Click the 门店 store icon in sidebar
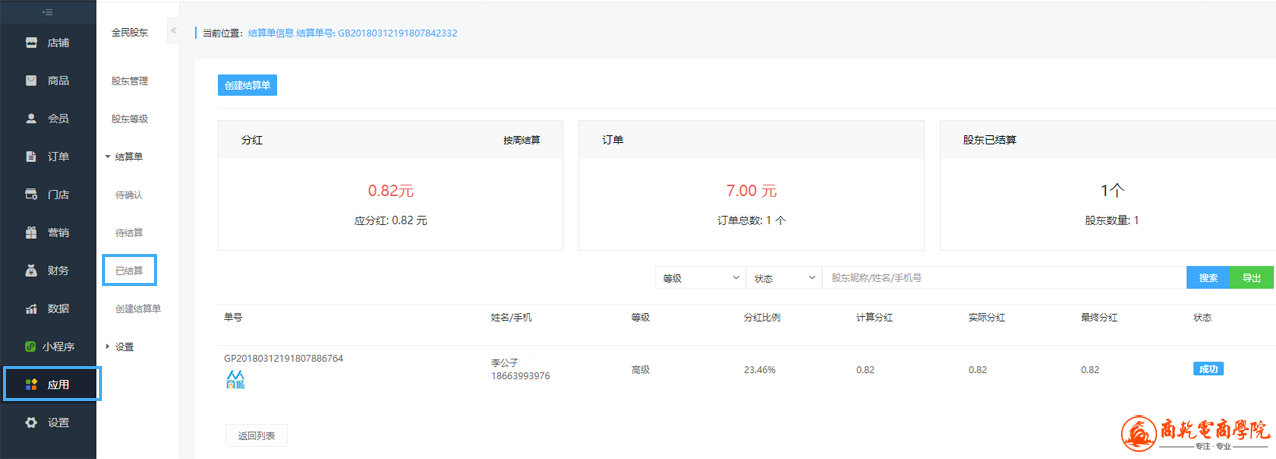Viewport: 1276px width, 459px height. coord(31,195)
